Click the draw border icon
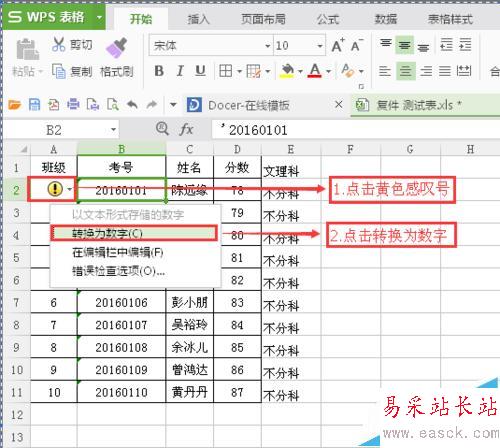This screenshot has width=500, height=448. pos(253,71)
